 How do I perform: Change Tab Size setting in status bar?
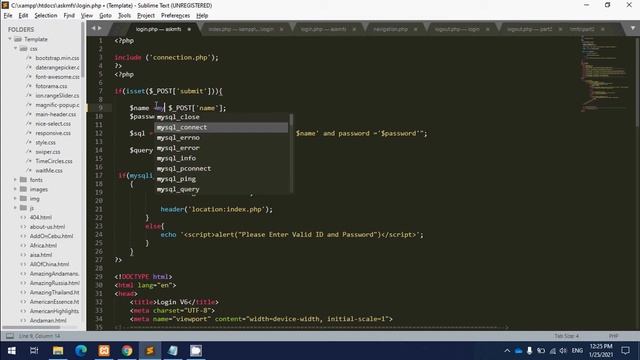tap(567, 336)
